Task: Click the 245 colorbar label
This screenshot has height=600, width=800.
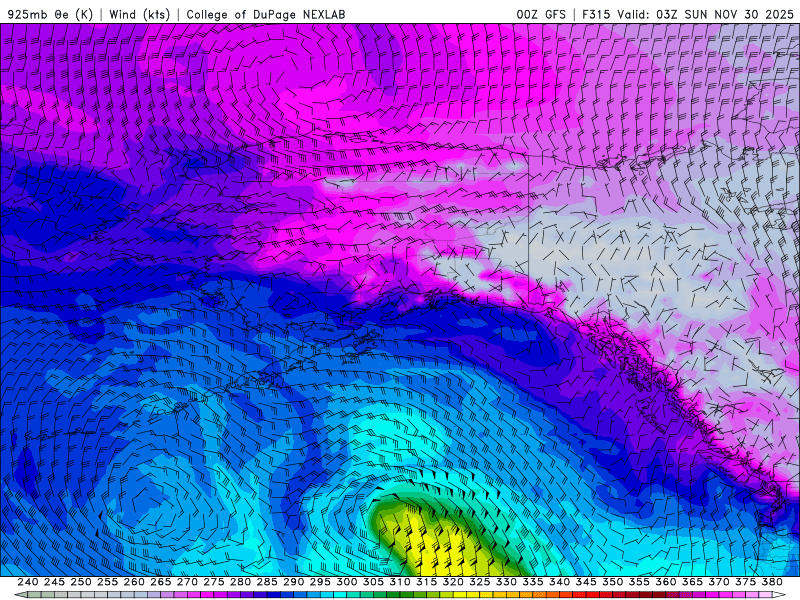Action: coord(54,582)
